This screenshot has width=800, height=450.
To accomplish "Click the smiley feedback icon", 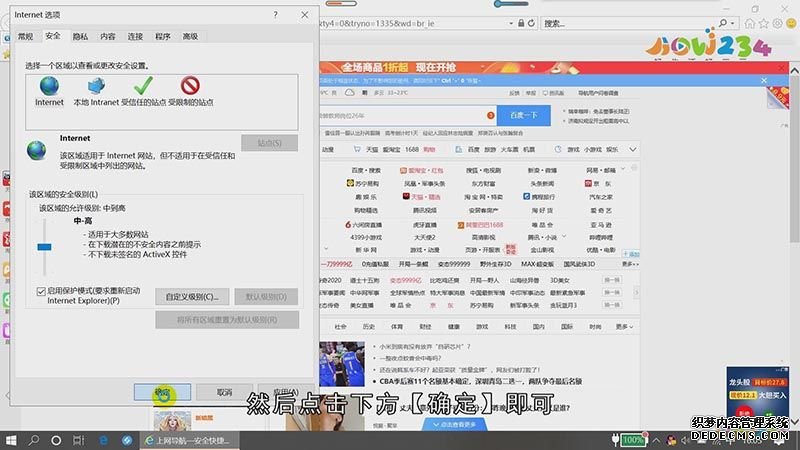I will (x=791, y=23).
